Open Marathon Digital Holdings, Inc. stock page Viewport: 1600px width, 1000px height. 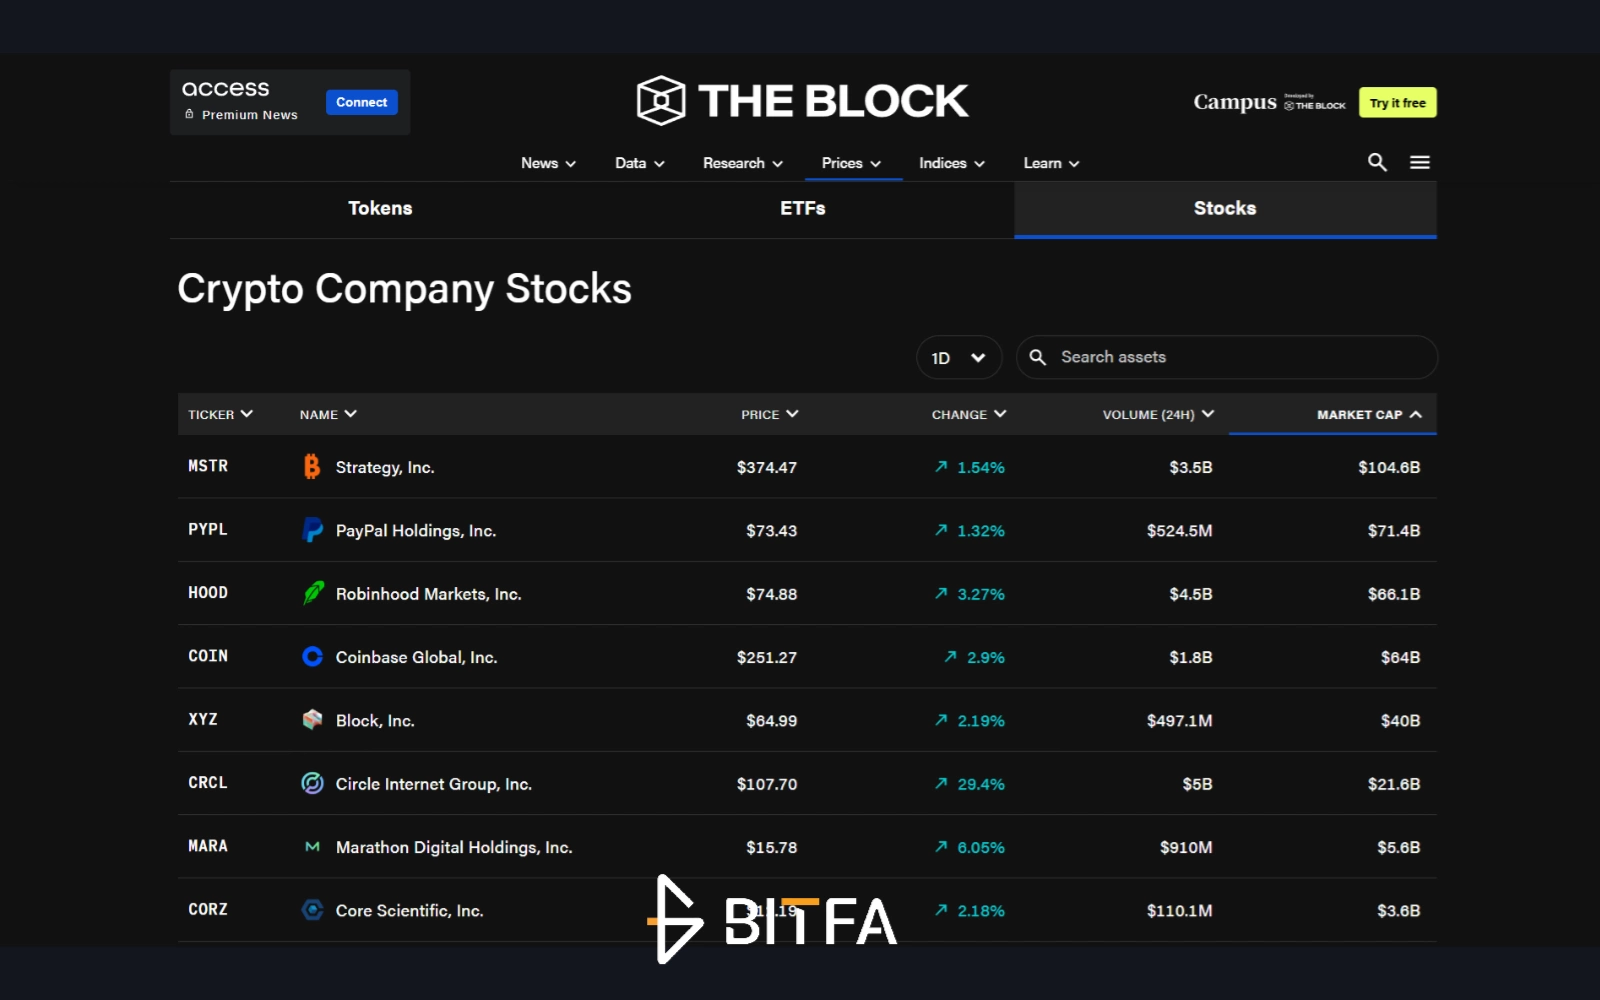point(454,847)
